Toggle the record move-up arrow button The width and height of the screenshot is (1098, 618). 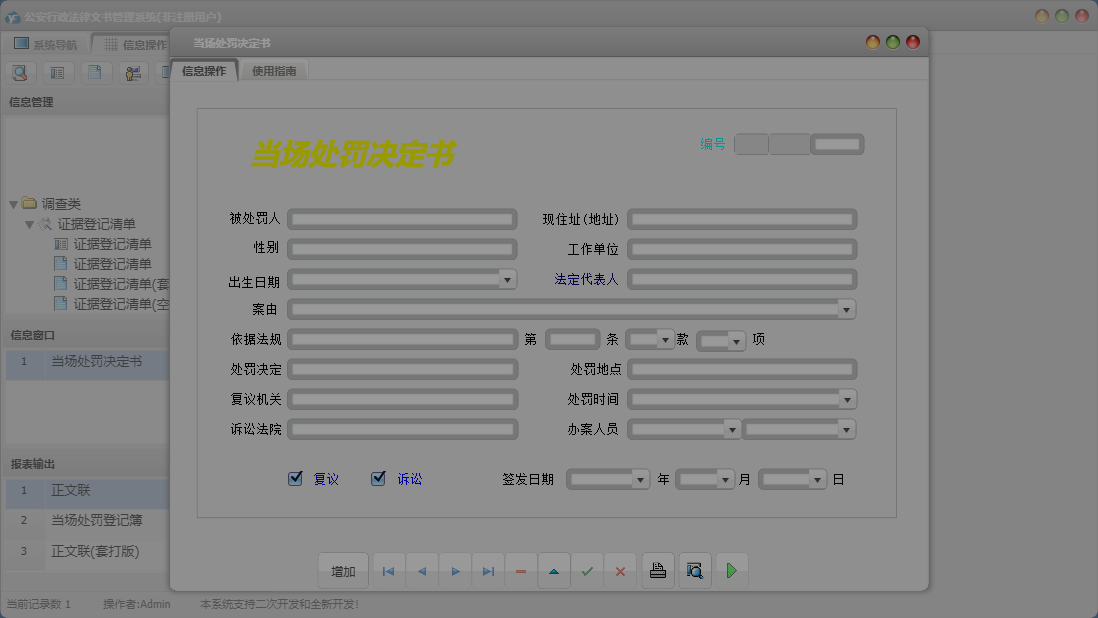point(554,570)
